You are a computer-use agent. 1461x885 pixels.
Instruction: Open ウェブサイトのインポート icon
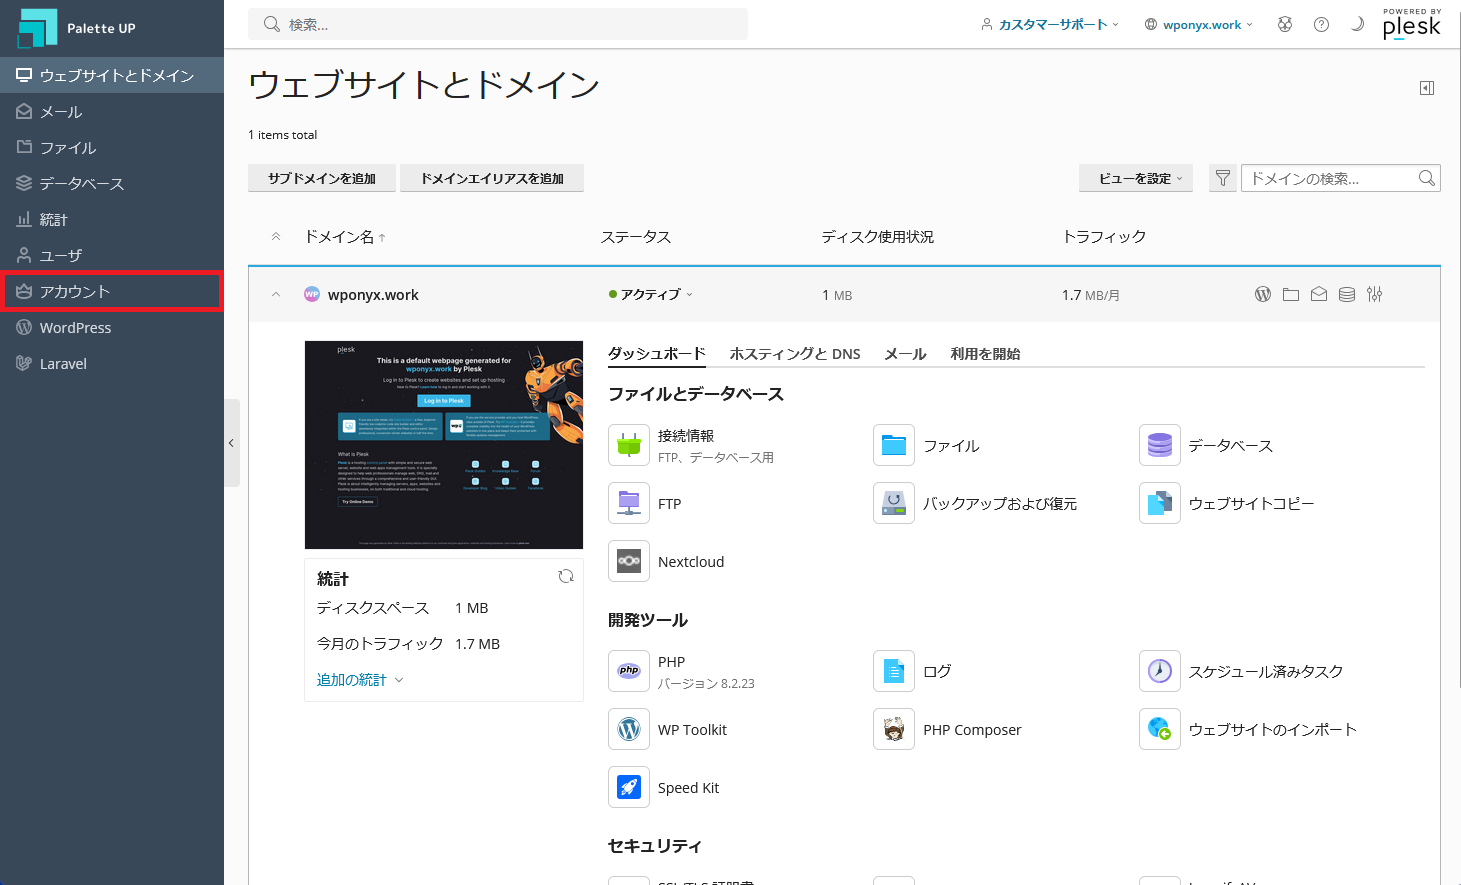(1160, 729)
